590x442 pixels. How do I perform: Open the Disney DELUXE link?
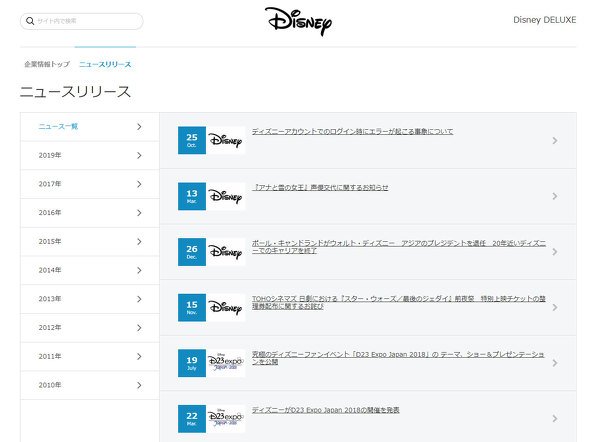point(544,20)
